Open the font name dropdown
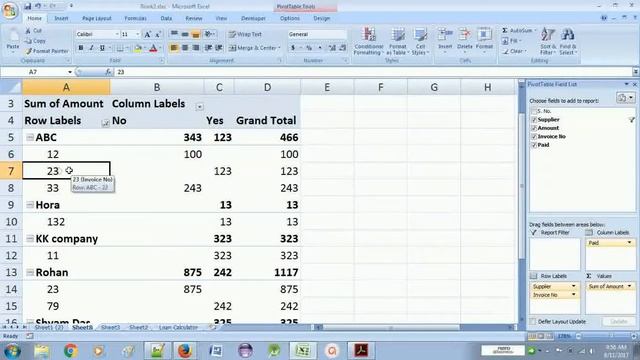 pyautogui.click(x=117, y=34)
